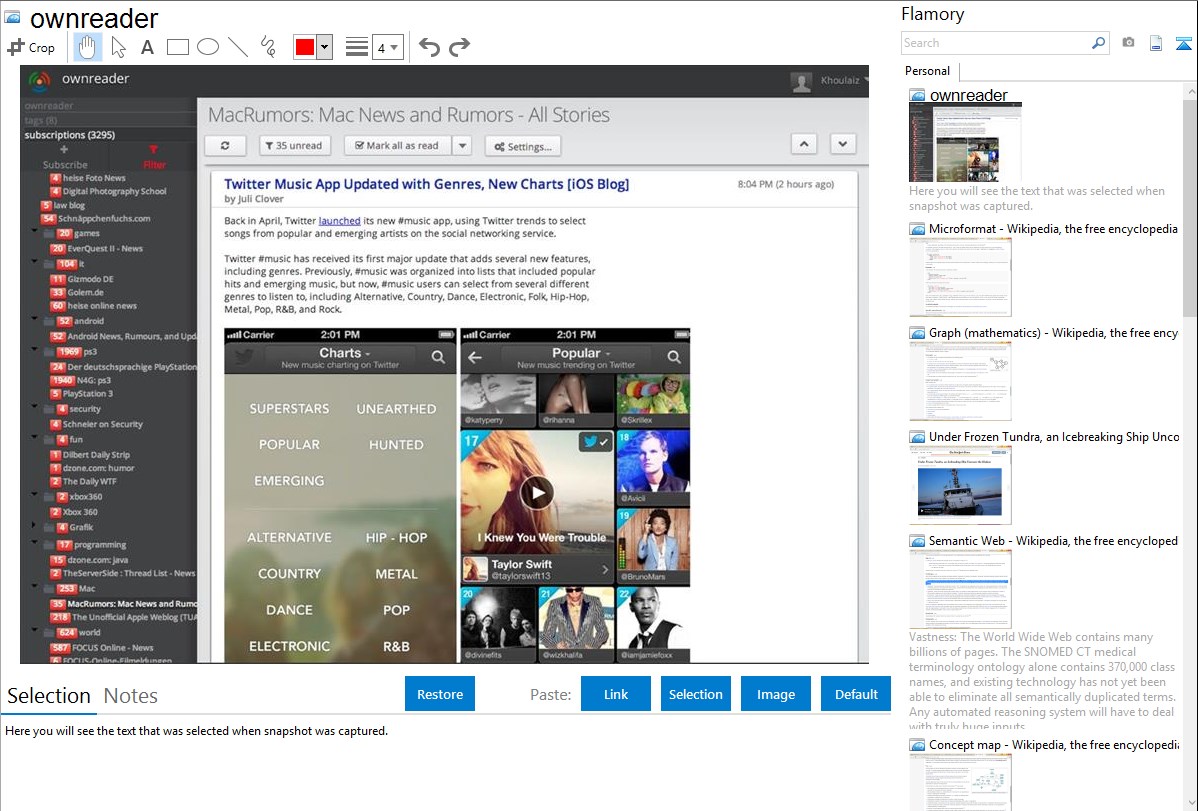
Task: Select the straight line tool
Action: pos(238,47)
